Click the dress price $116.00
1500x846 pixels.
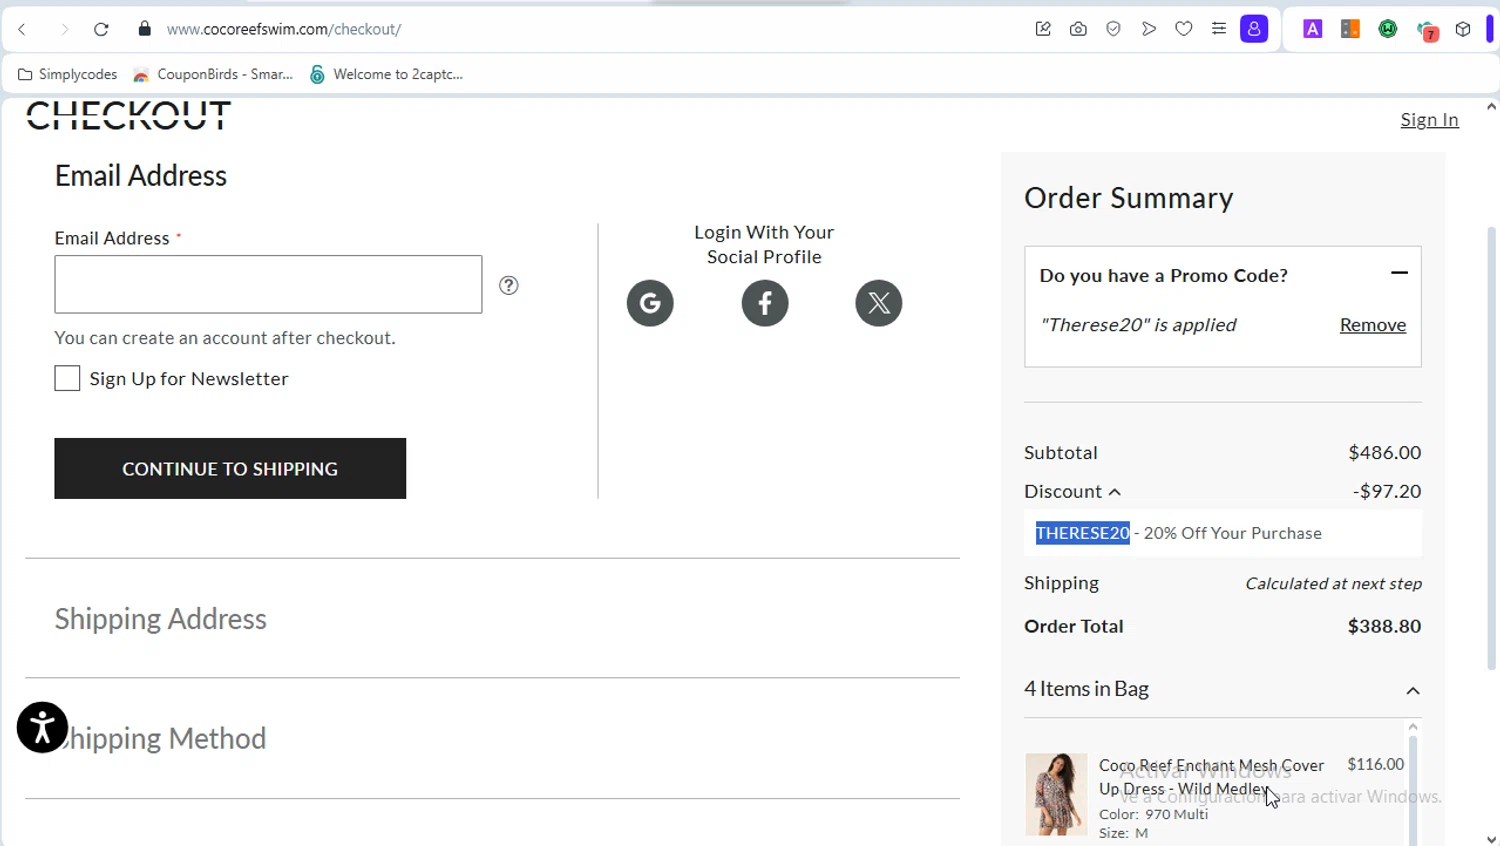click(x=1375, y=764)
